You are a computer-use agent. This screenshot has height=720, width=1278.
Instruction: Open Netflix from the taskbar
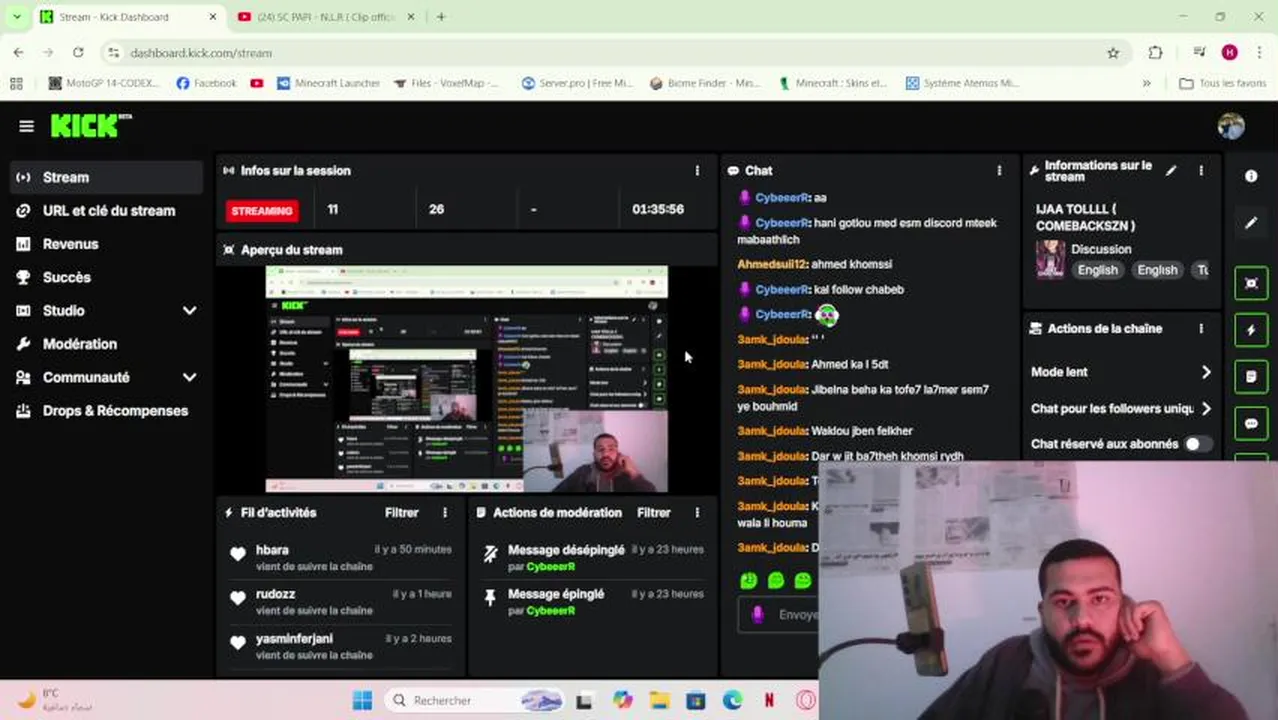click(769, 700)
